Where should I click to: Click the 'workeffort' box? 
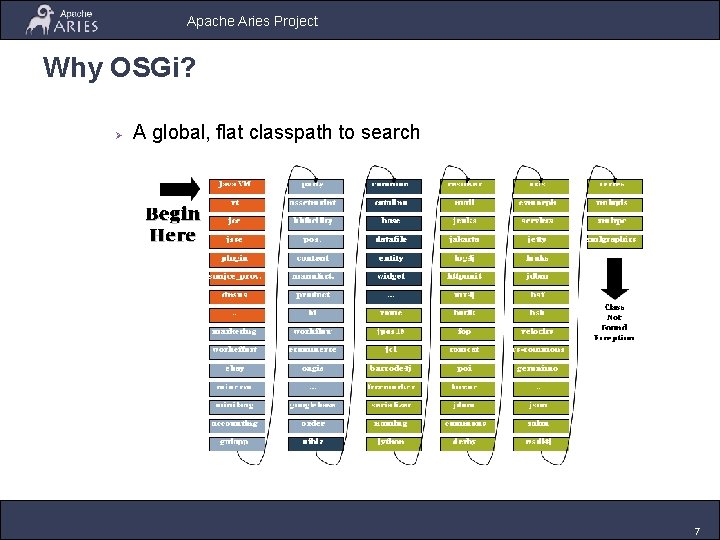pyautogui.click(x=237, y=352)
